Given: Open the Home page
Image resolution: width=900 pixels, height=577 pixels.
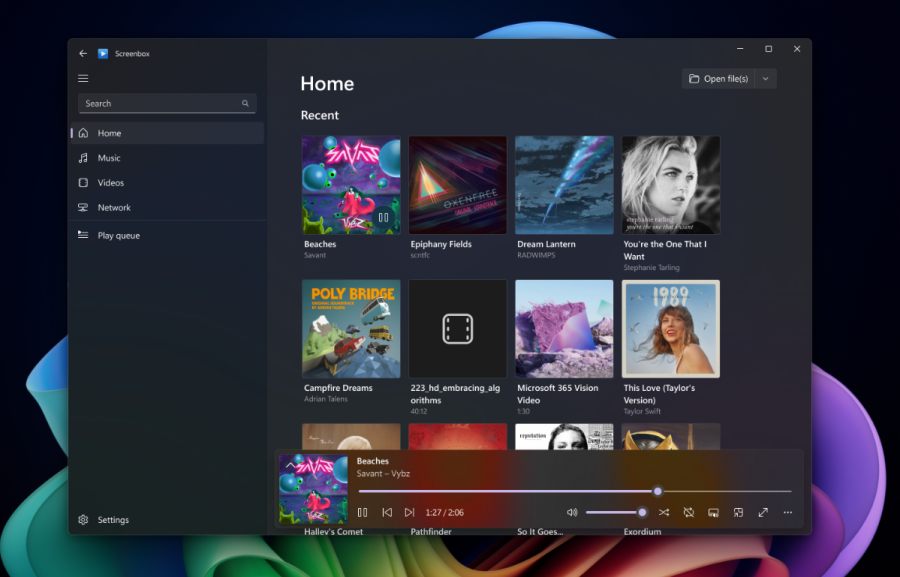Looking at the screenshot, I should (168, 133).
